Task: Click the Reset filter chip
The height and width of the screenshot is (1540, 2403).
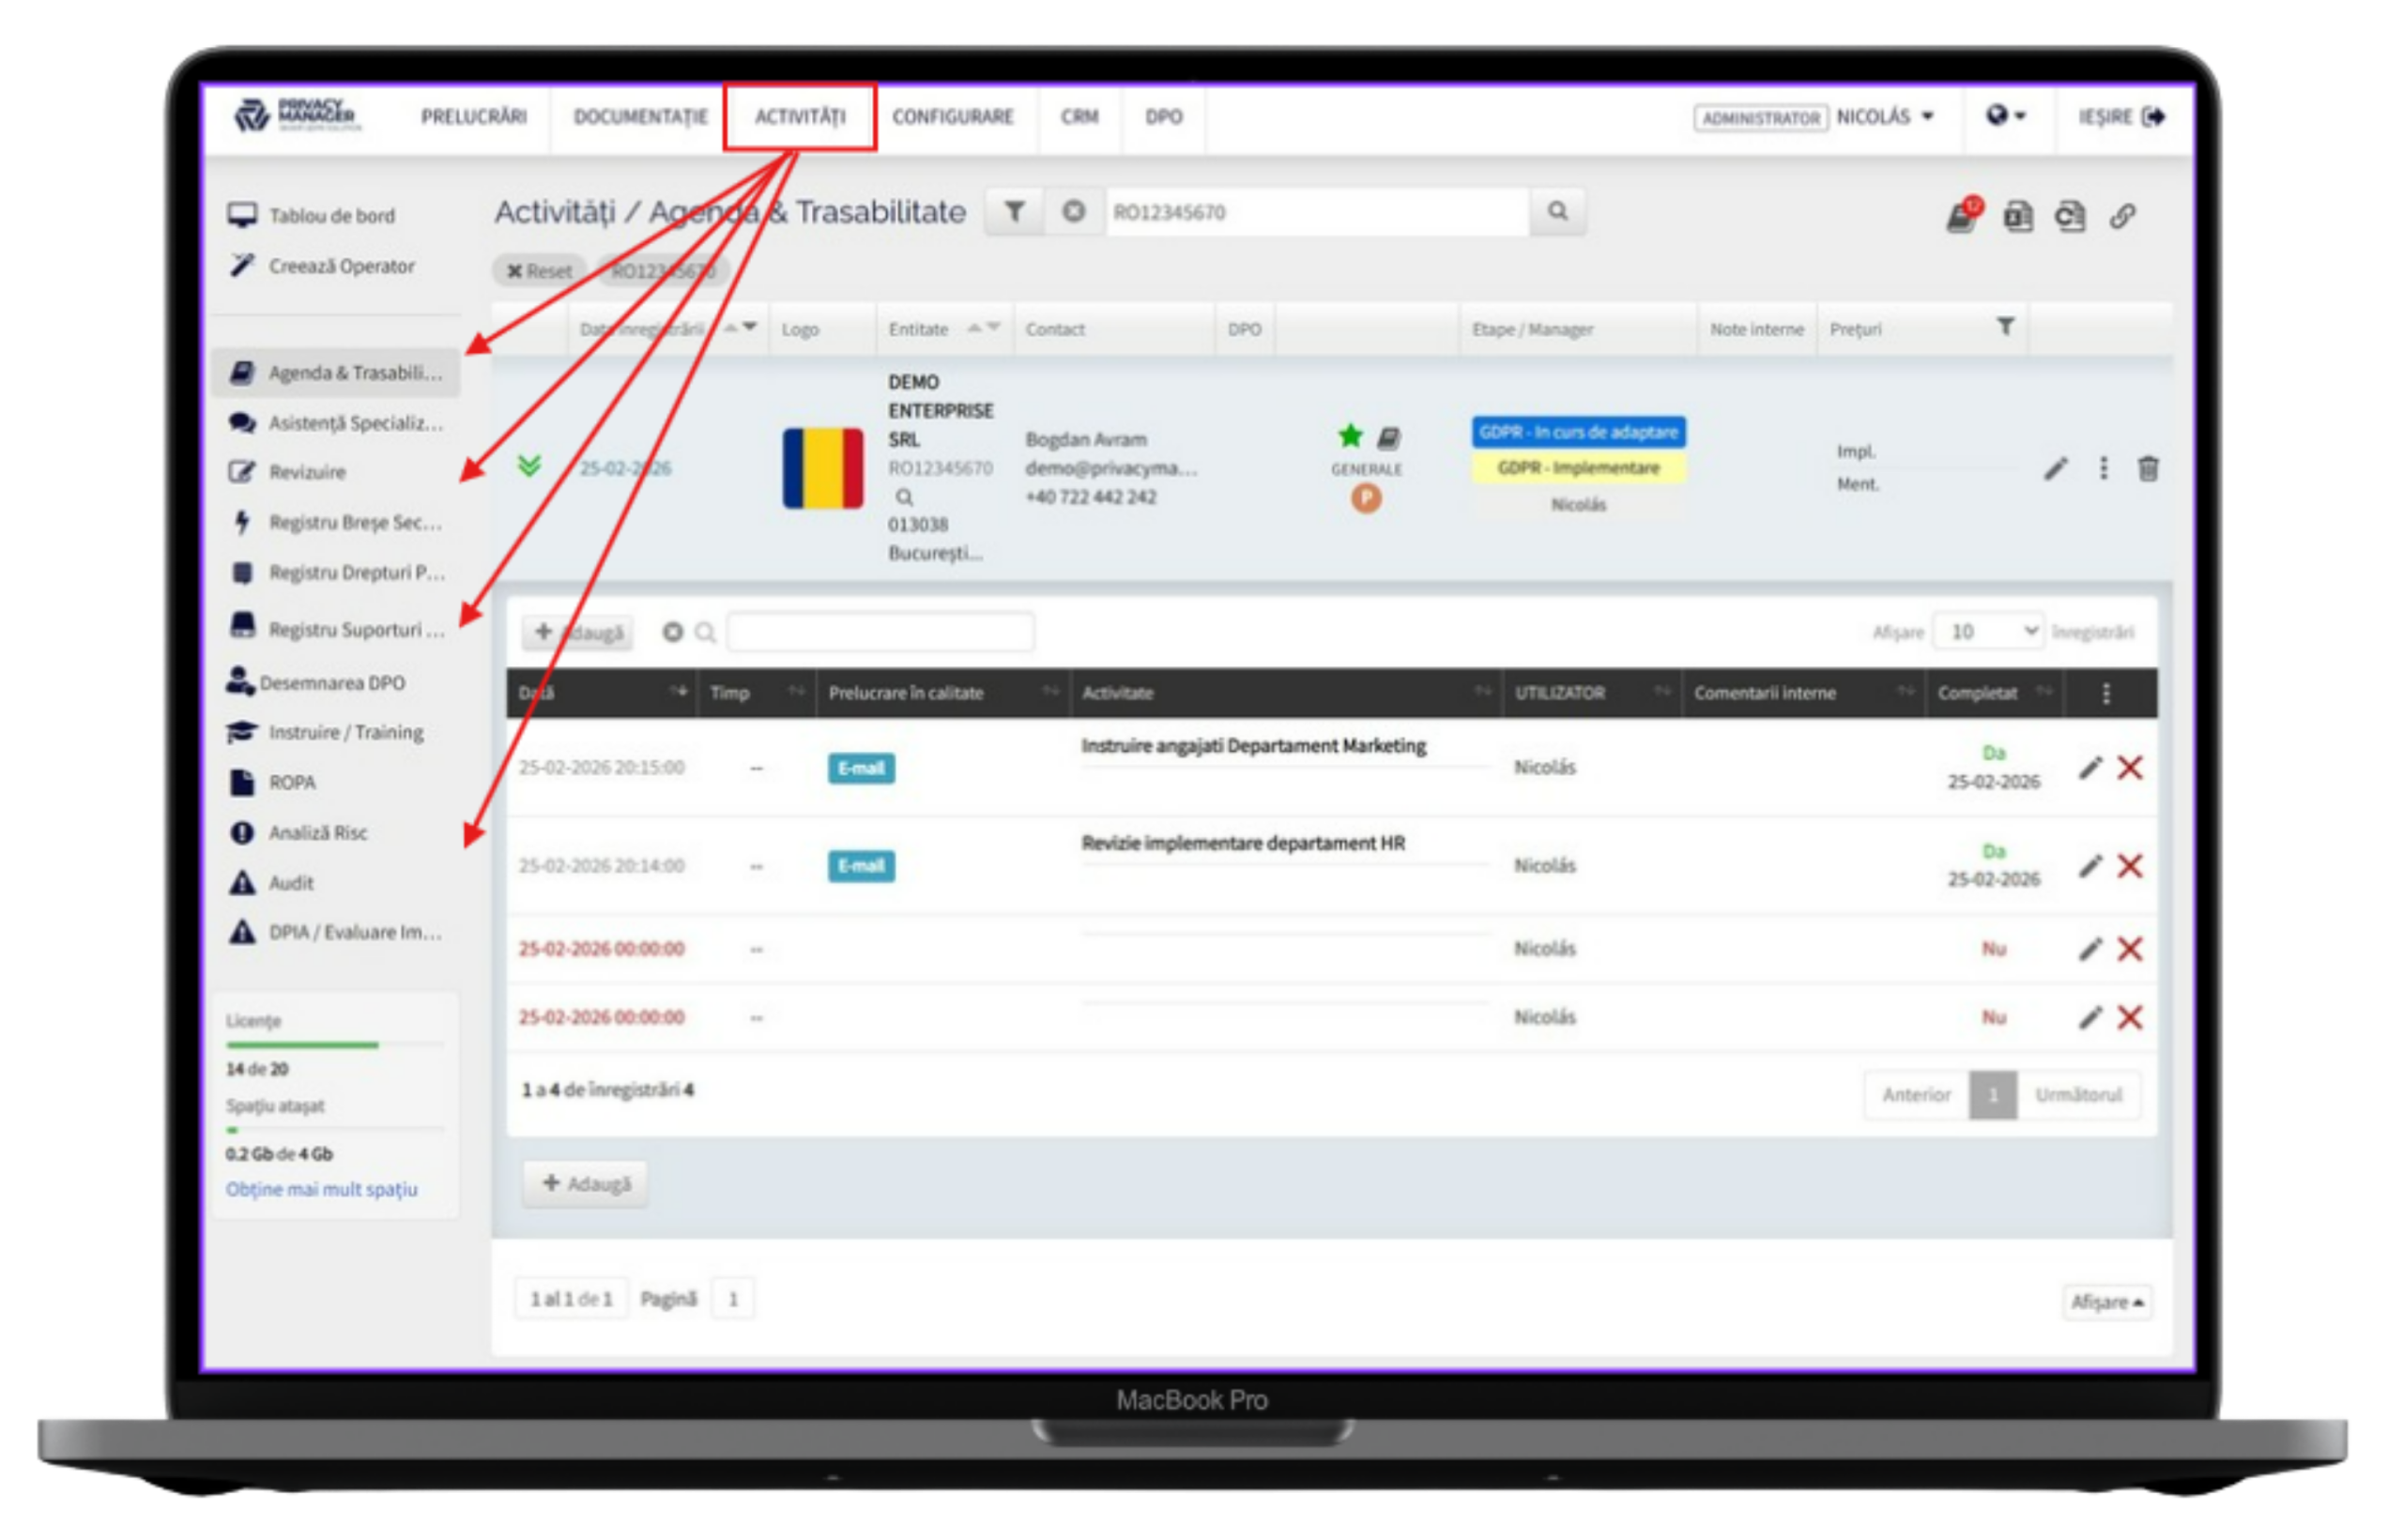Action: pyautogui.click(x=539, y=271)
